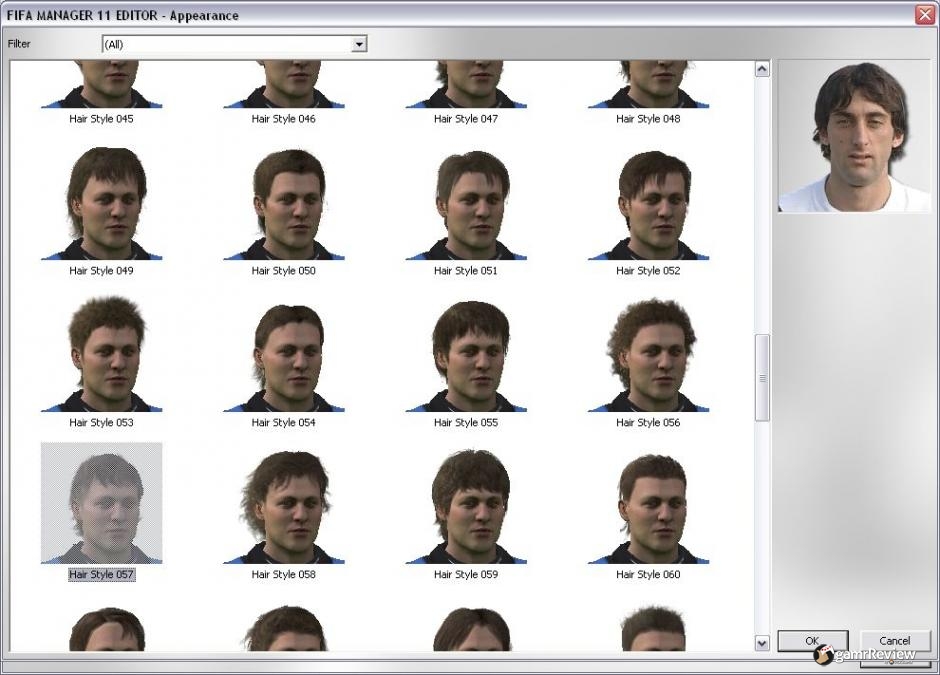
Task: Click the 'Hair Style 058' label
Action: coord(284,574)
